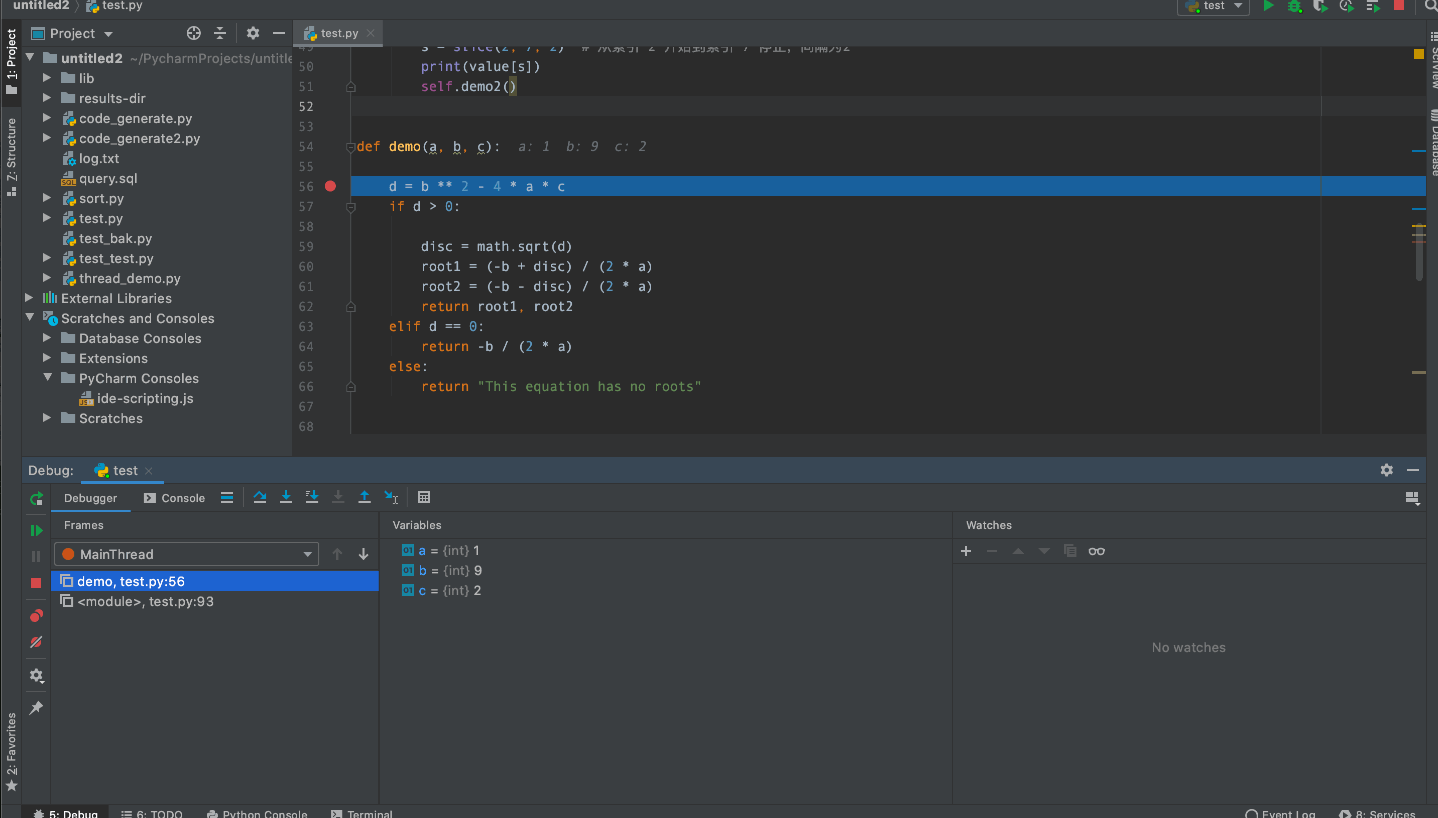Collapse PyCharm Consoles folder

coord(47,378)
